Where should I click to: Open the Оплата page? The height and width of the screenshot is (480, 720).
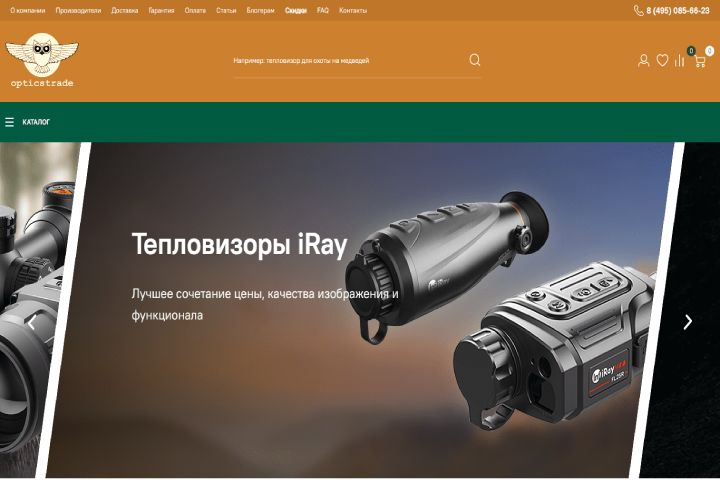195,10
